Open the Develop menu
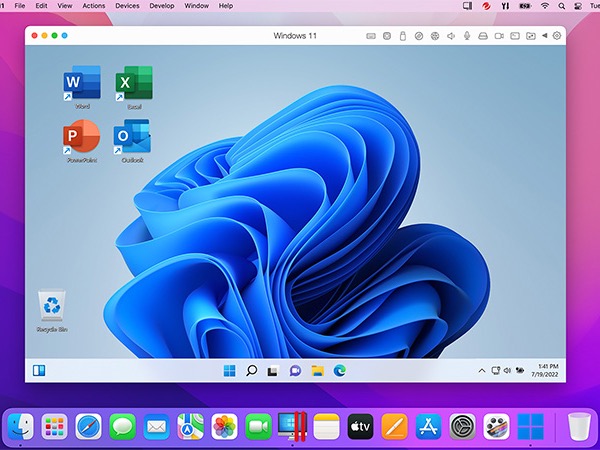The width and height of the screenshot is (600, 450). point(162,6)
